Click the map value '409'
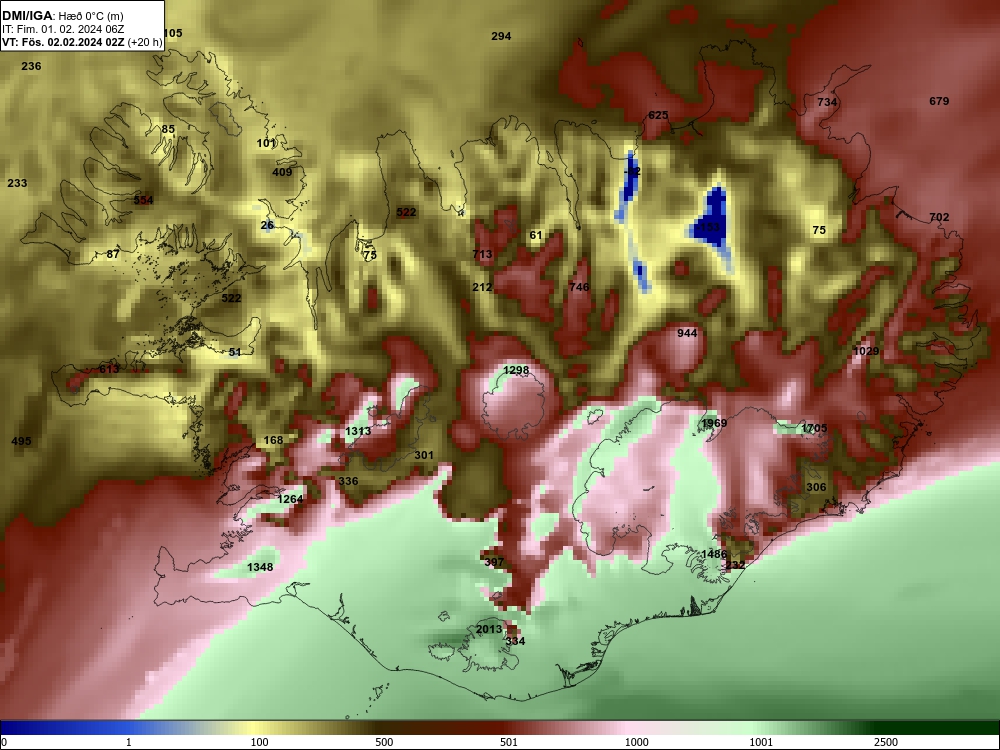This screenshot has height=750, width=1000. (282, 172)
